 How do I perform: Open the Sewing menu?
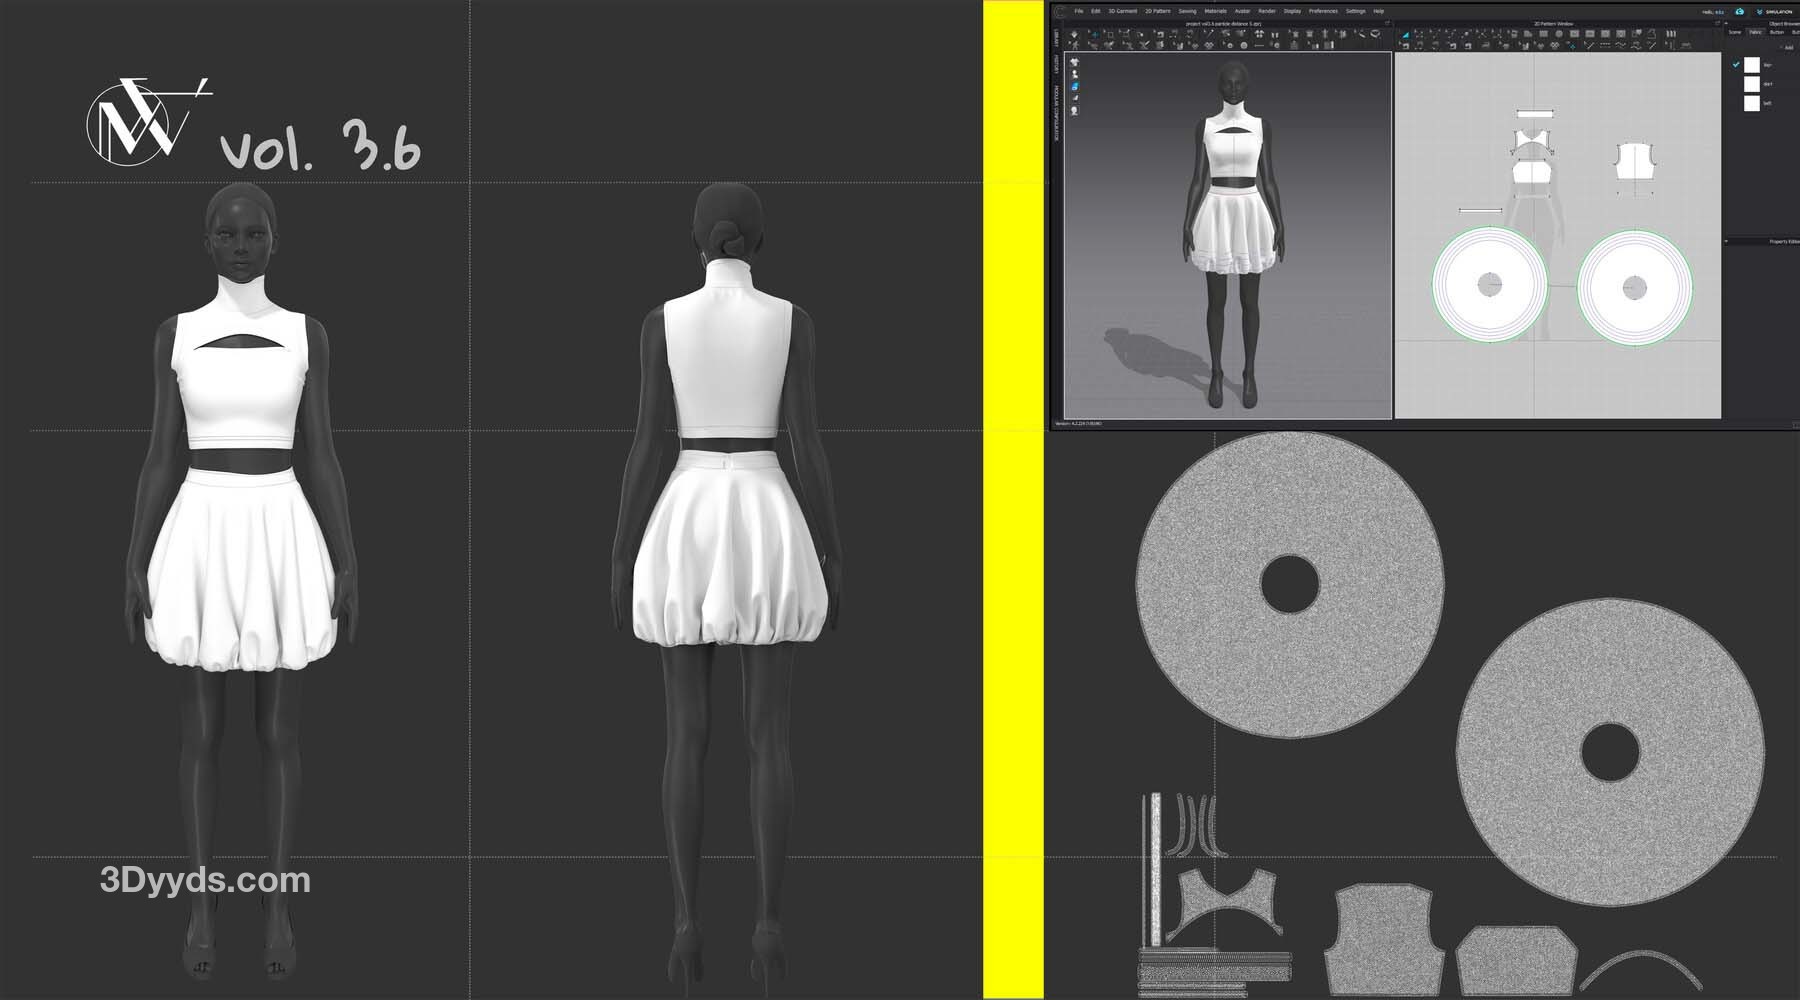(x=1187, y=11)
